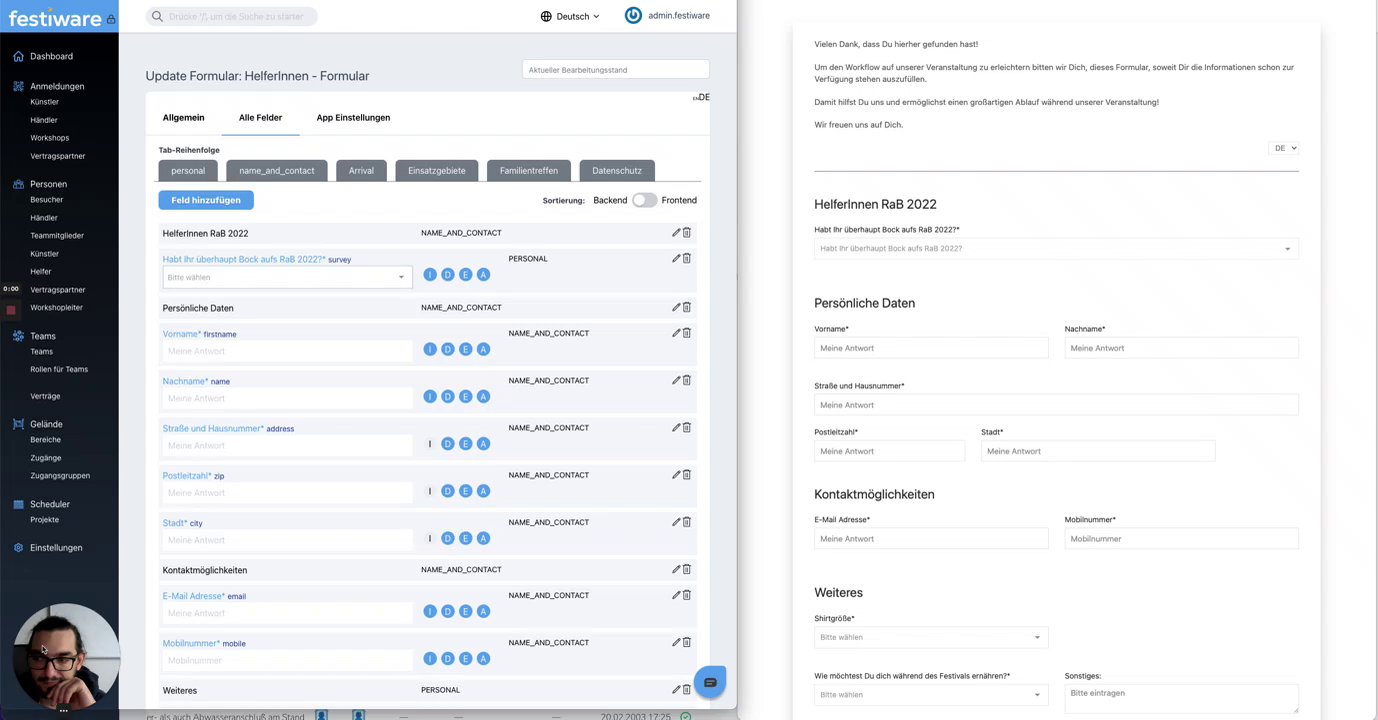This screenshot has height=720, width=1378.
Task: Click the 'Aktueller Bearbeitungsstand' input field
Action: pos(616,70)
